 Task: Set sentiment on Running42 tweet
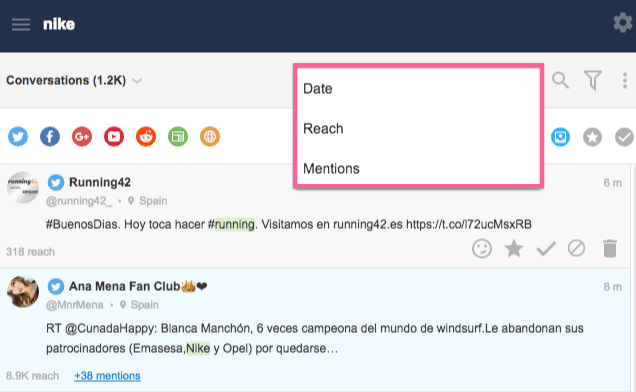point(482,248)
